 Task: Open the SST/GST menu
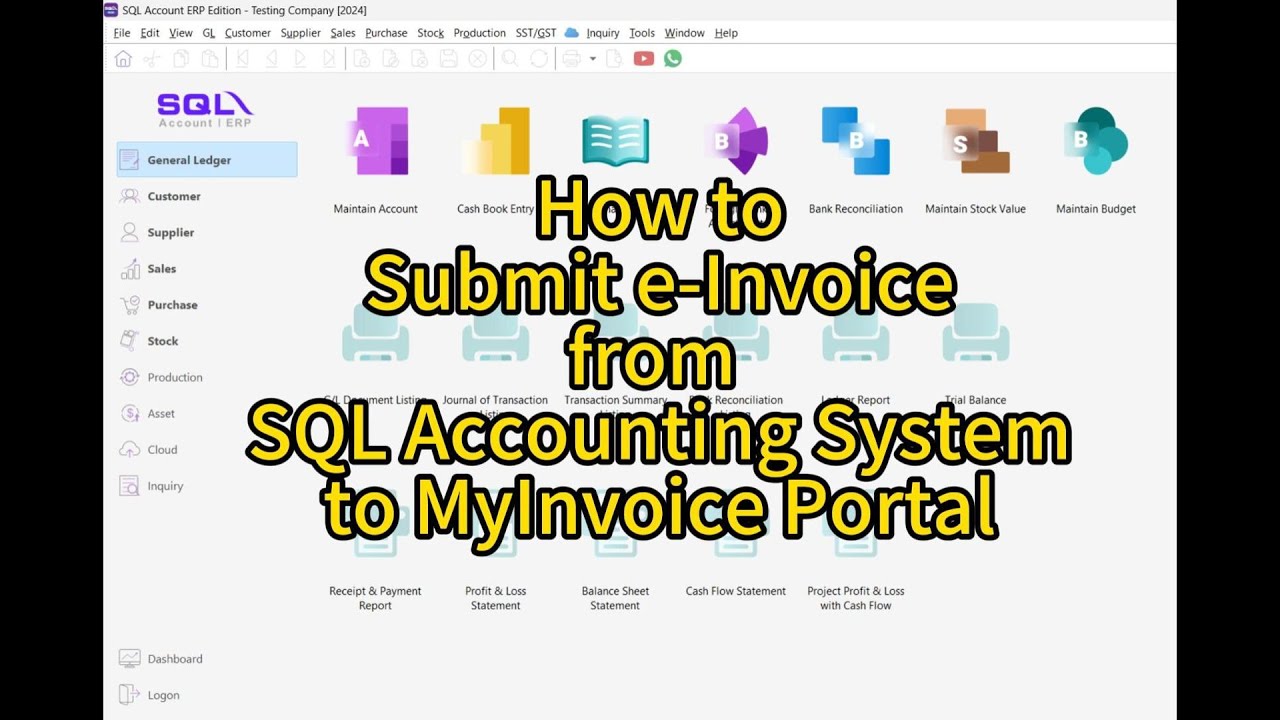[536, 33]
